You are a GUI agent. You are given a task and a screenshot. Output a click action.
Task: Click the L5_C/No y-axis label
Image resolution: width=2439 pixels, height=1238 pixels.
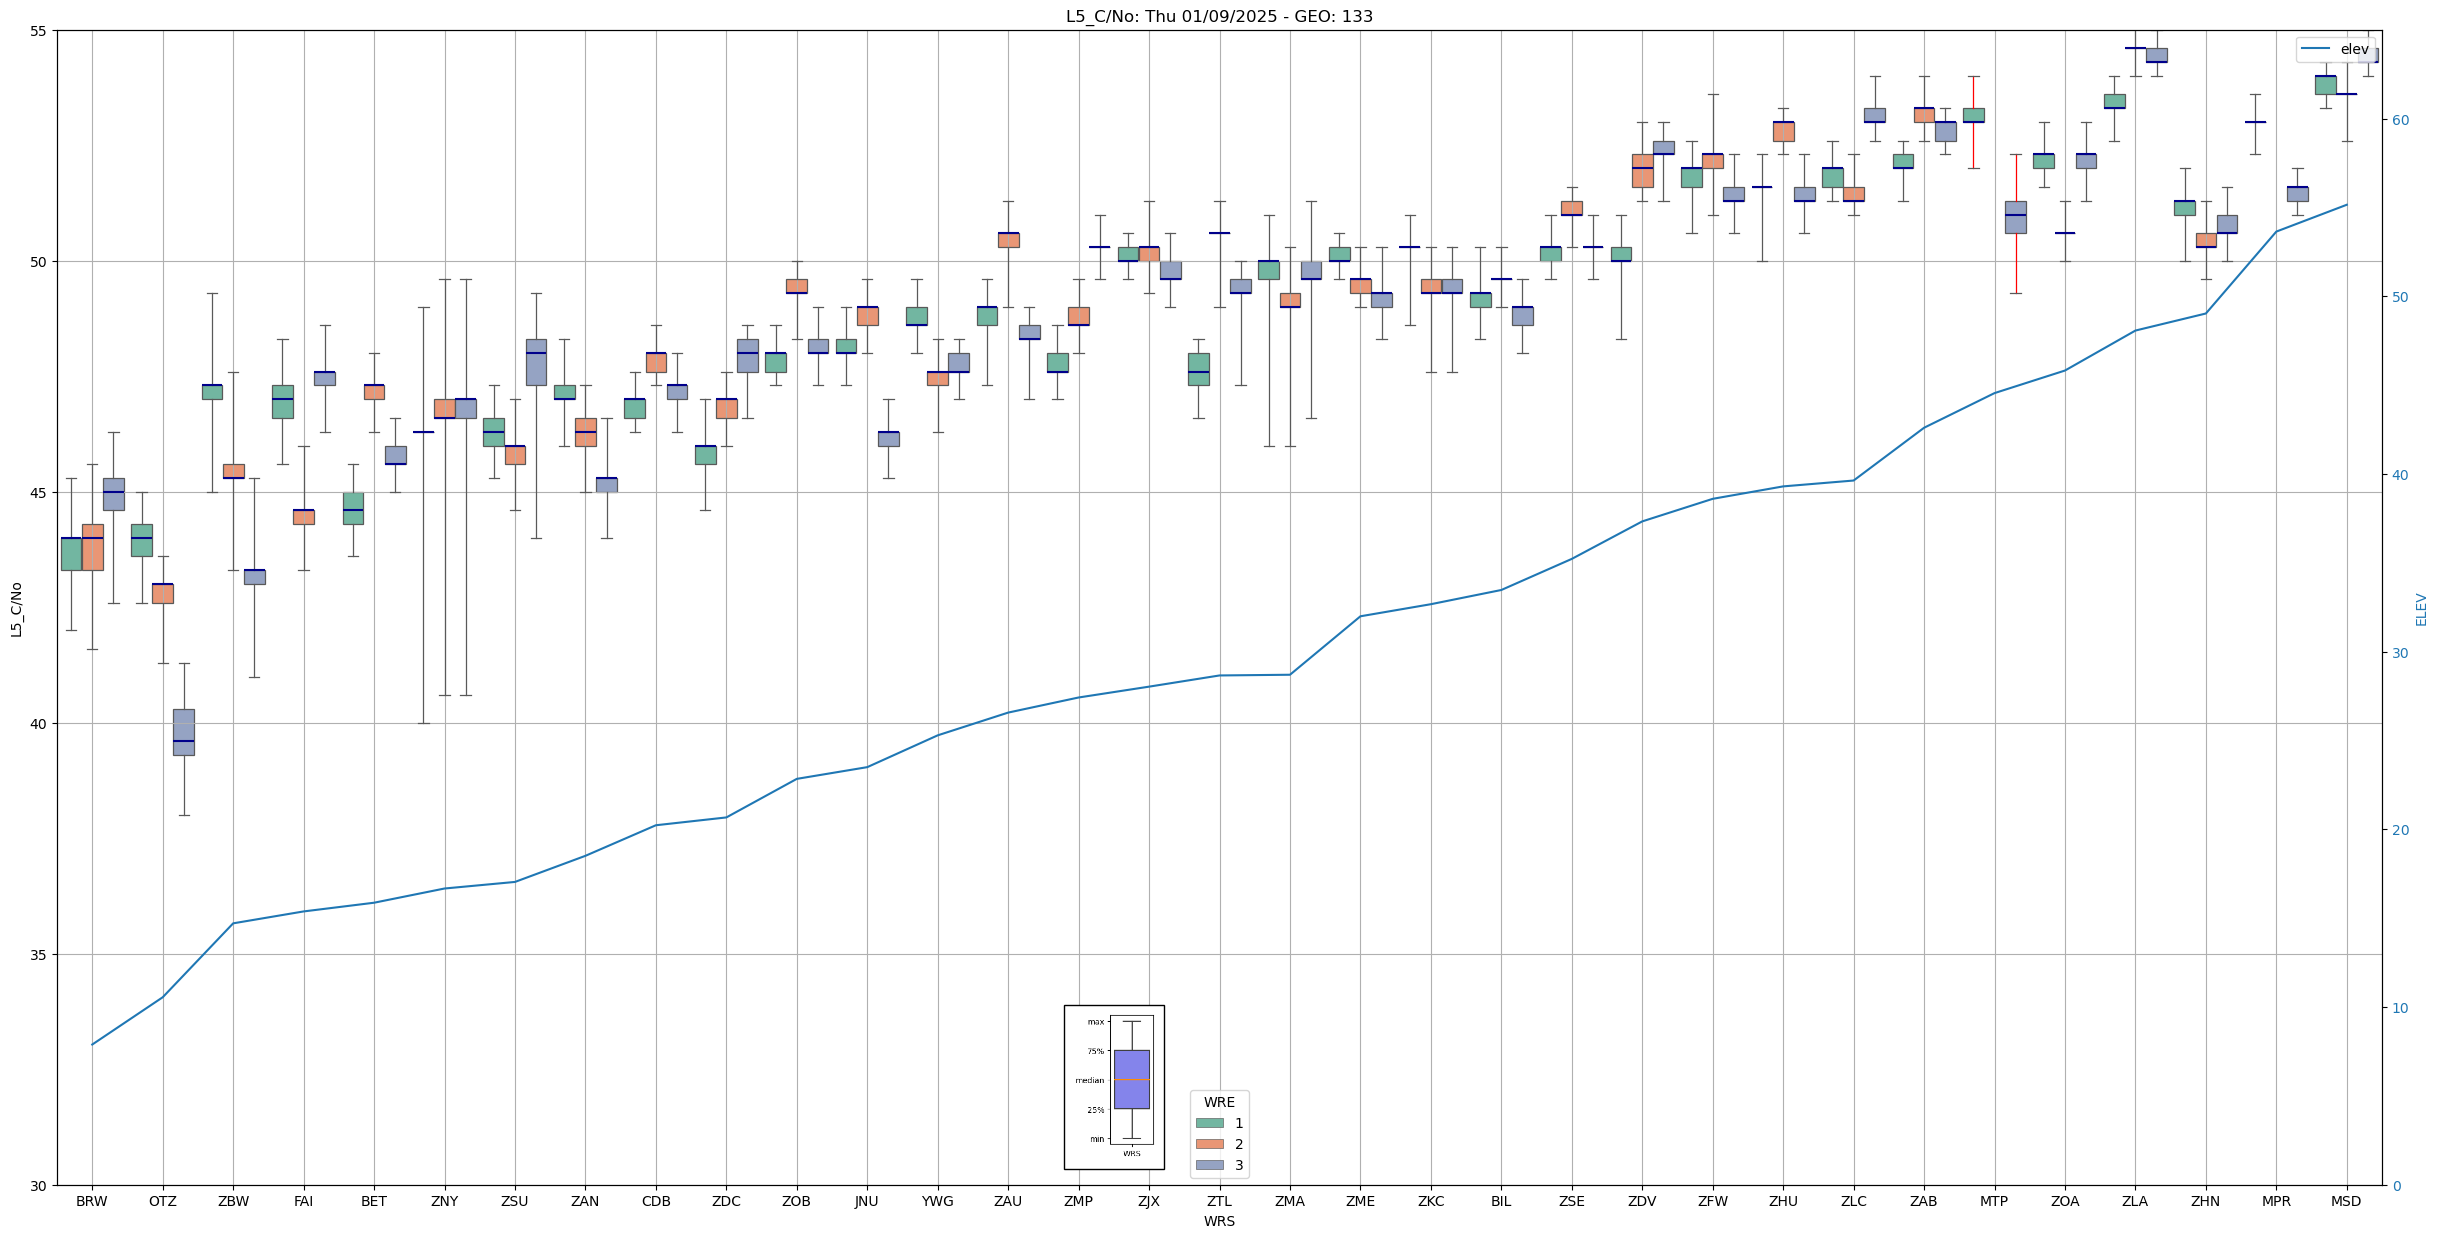[16, 609]
